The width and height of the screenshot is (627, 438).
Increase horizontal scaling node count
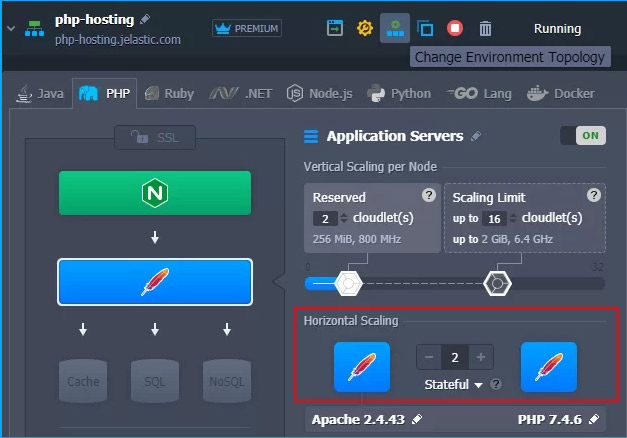click(x=481, y=357)
